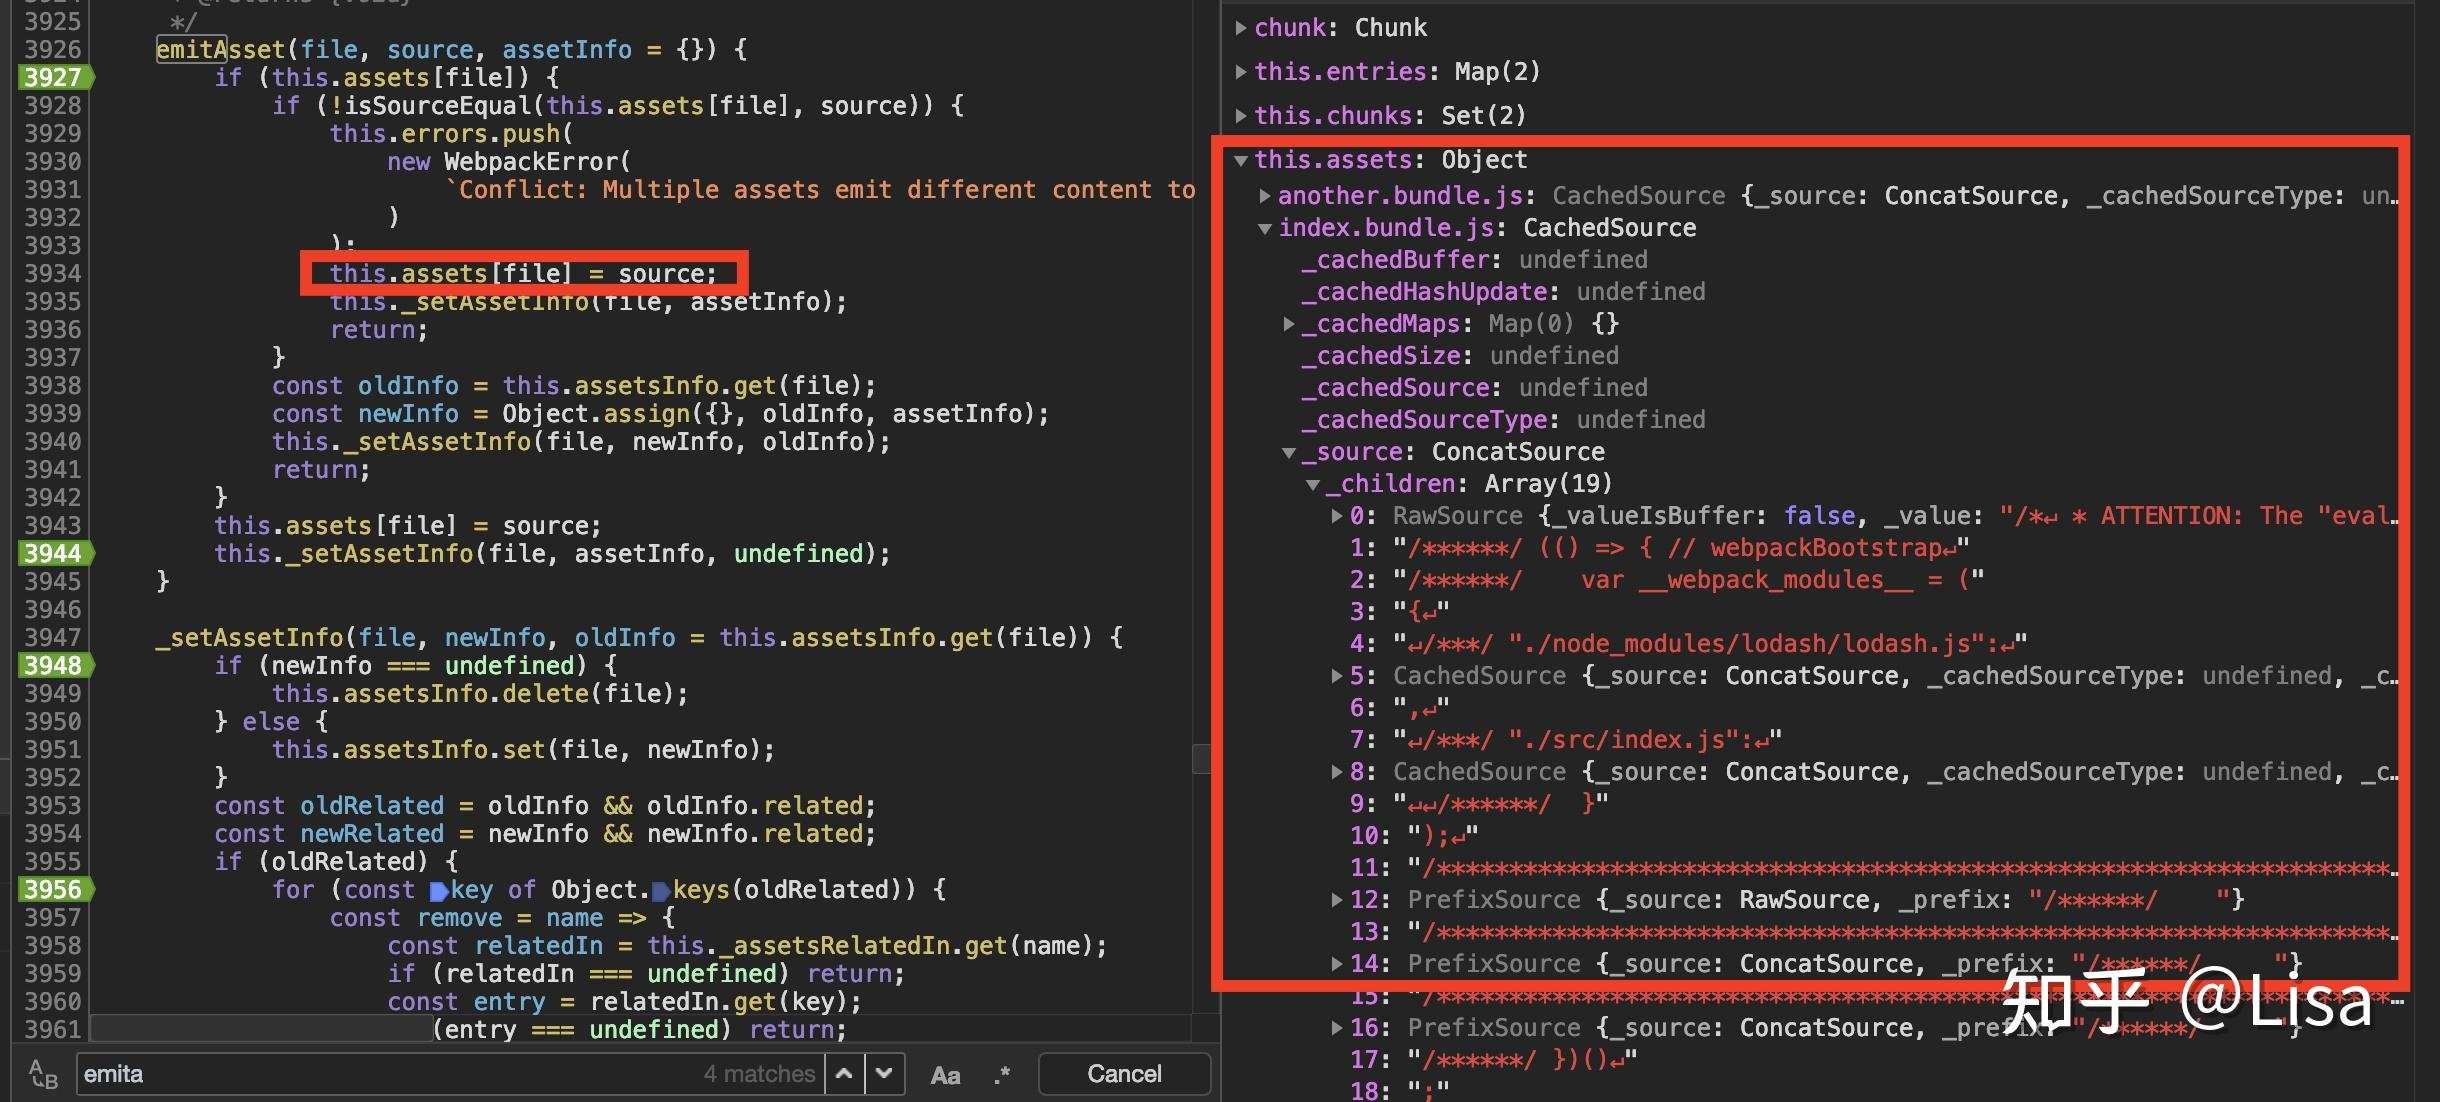Expand the _cachedMaps Map(0) property
The width and height of the screenshot is (2440, 1102).
click(1289, 324)
